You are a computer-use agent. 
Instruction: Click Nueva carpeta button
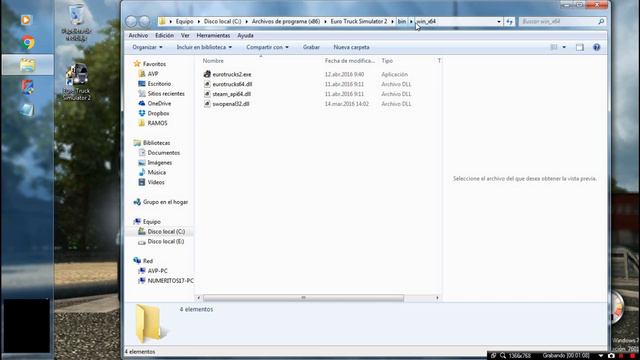[351, 47]
